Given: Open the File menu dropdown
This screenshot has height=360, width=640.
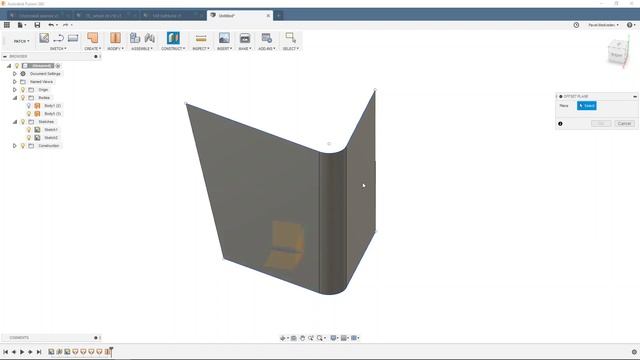Looking at the screenshot, I should [21, 25].
